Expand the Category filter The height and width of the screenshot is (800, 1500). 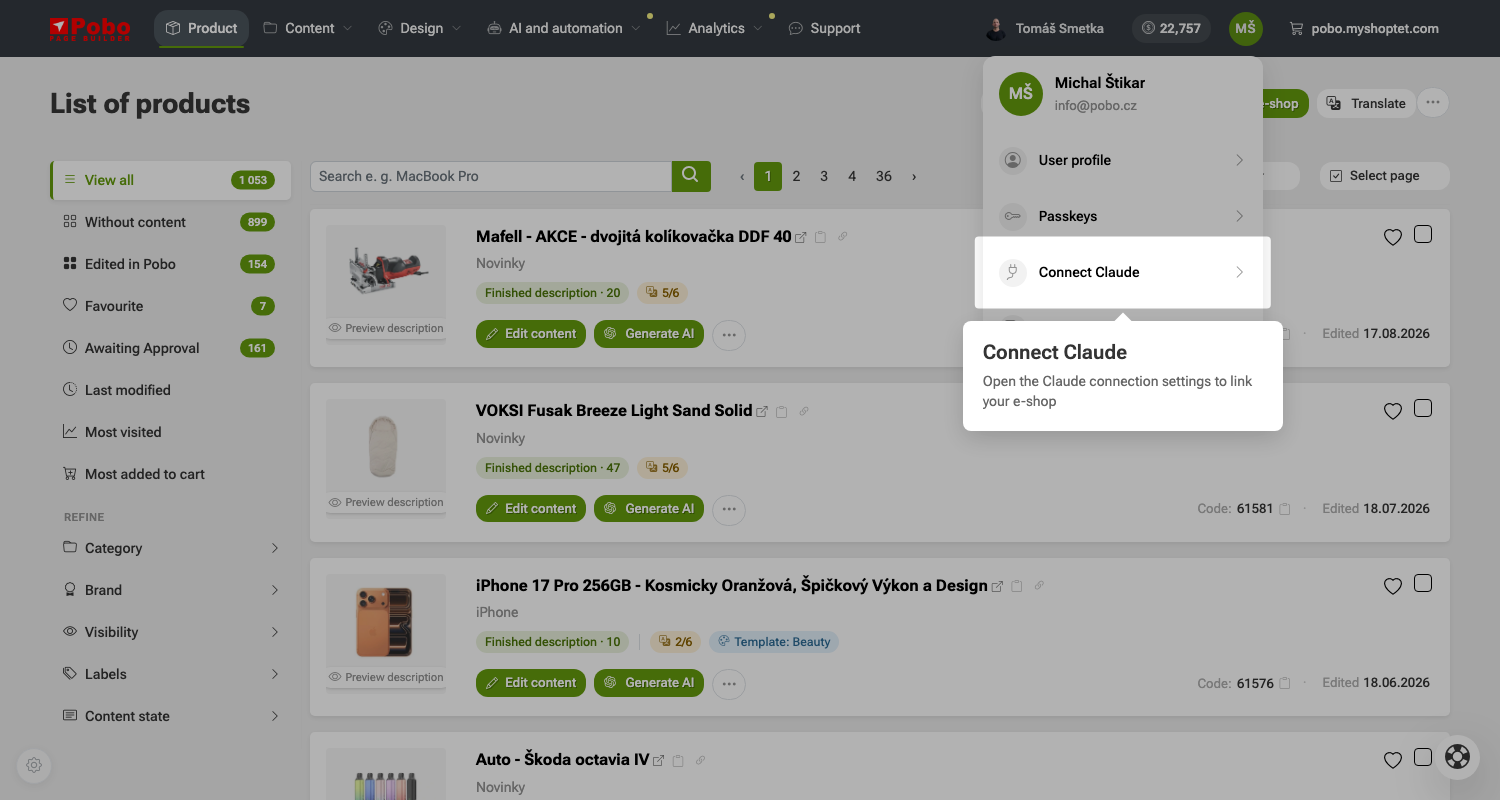coord(170,548)
